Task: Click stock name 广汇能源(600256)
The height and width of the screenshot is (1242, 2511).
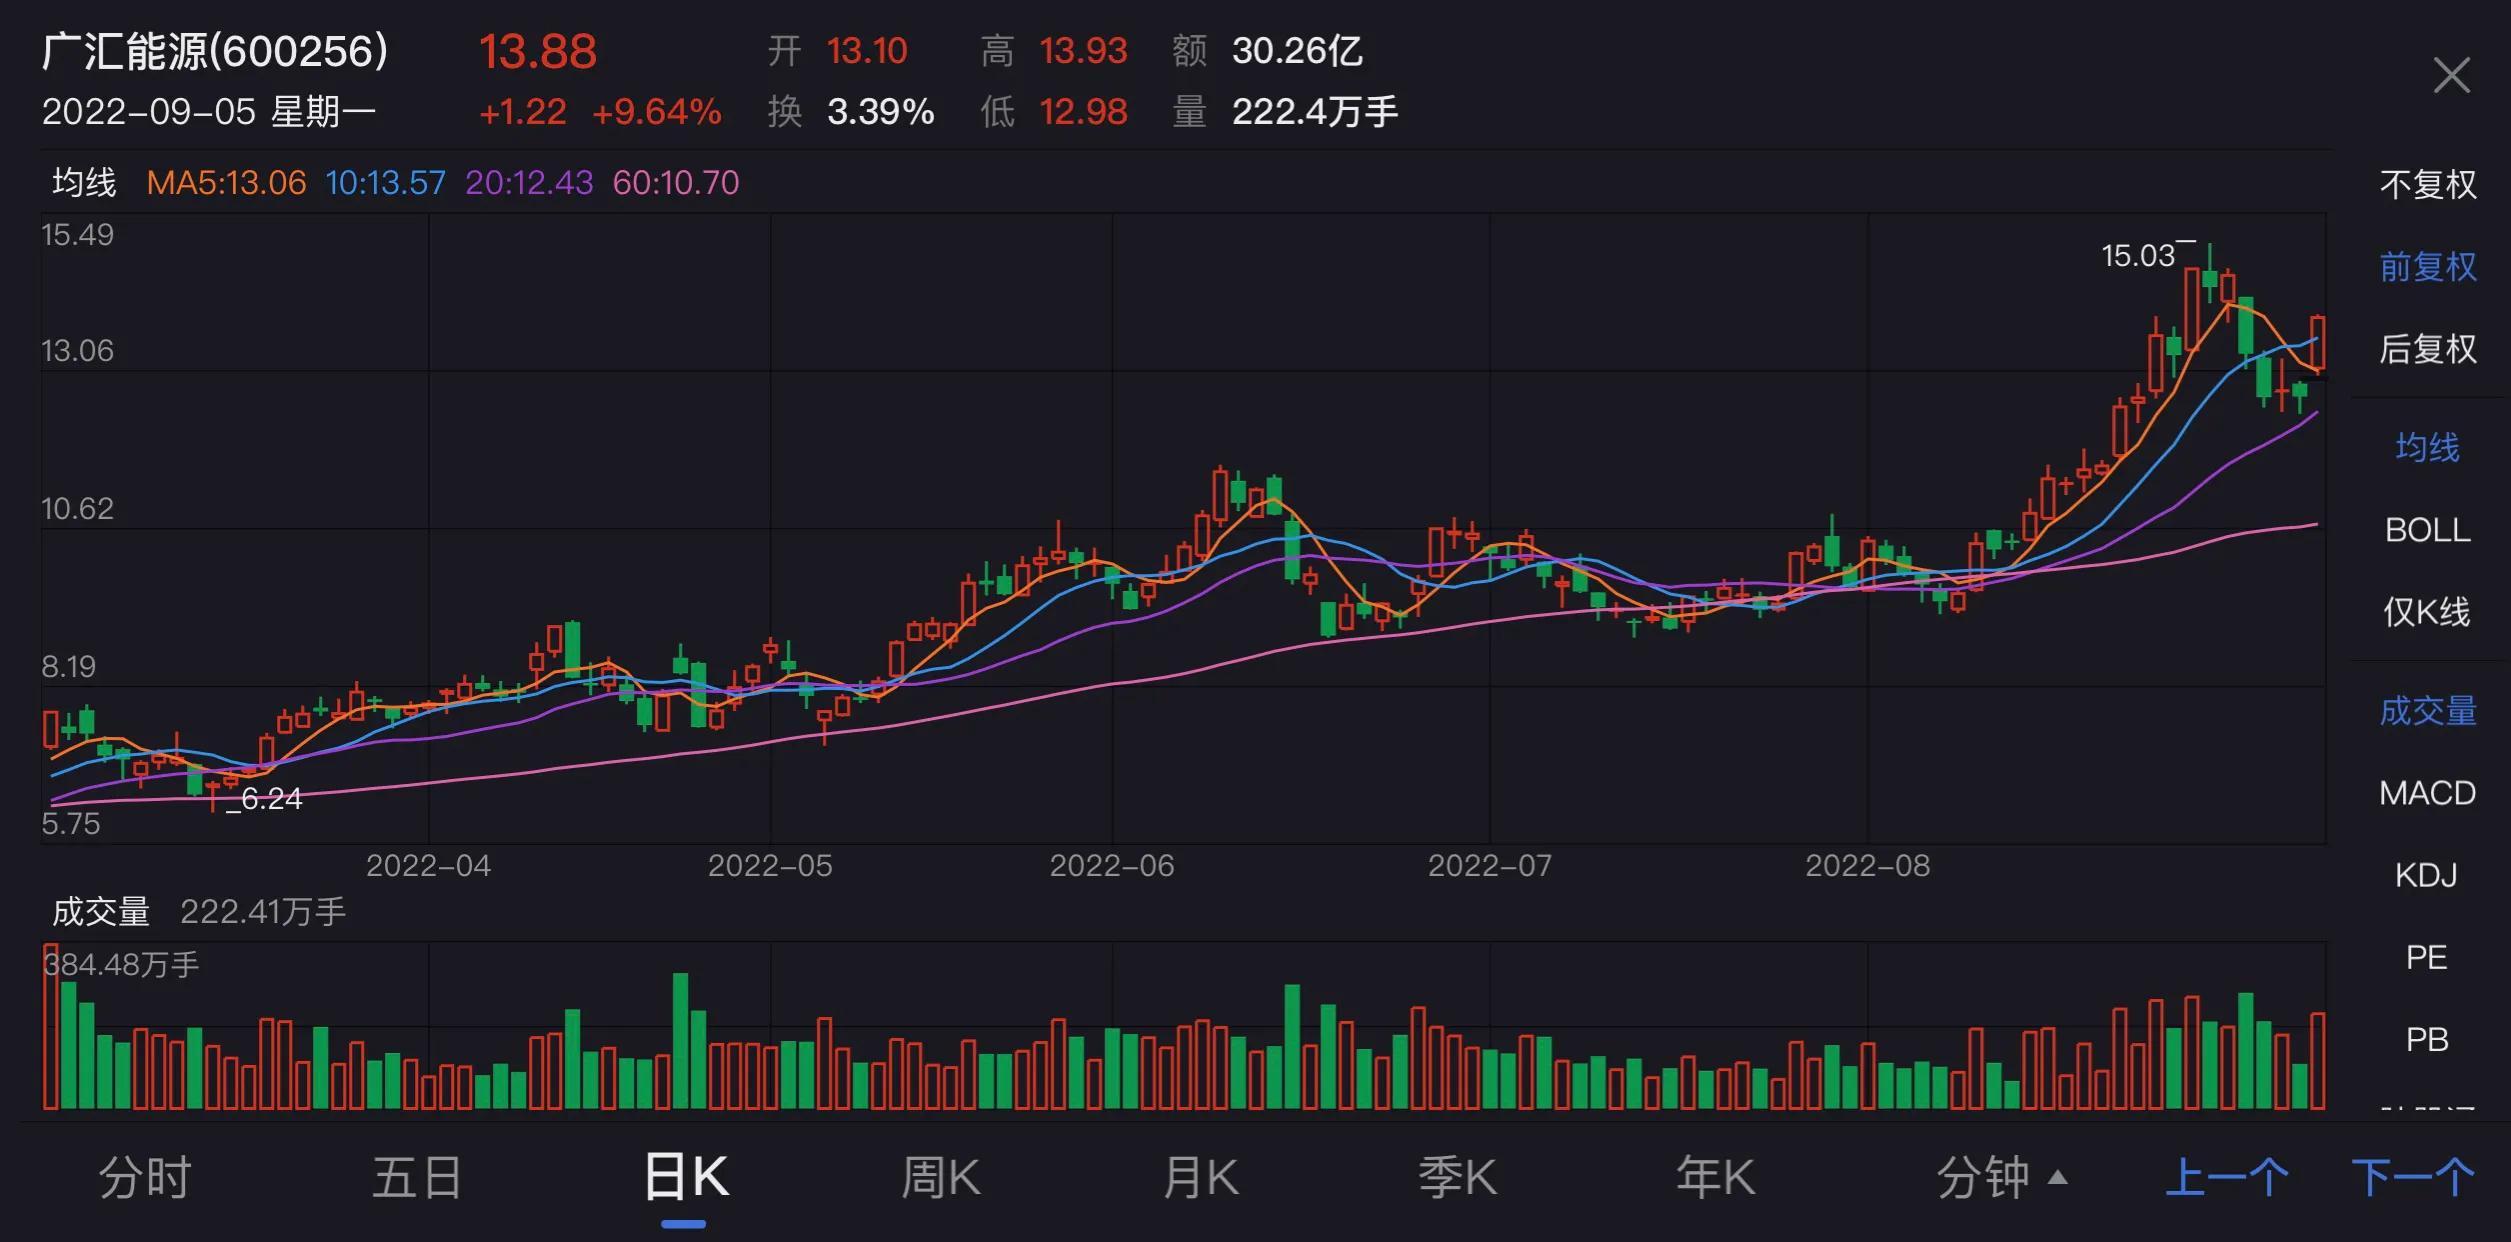Action: point(215,51)
